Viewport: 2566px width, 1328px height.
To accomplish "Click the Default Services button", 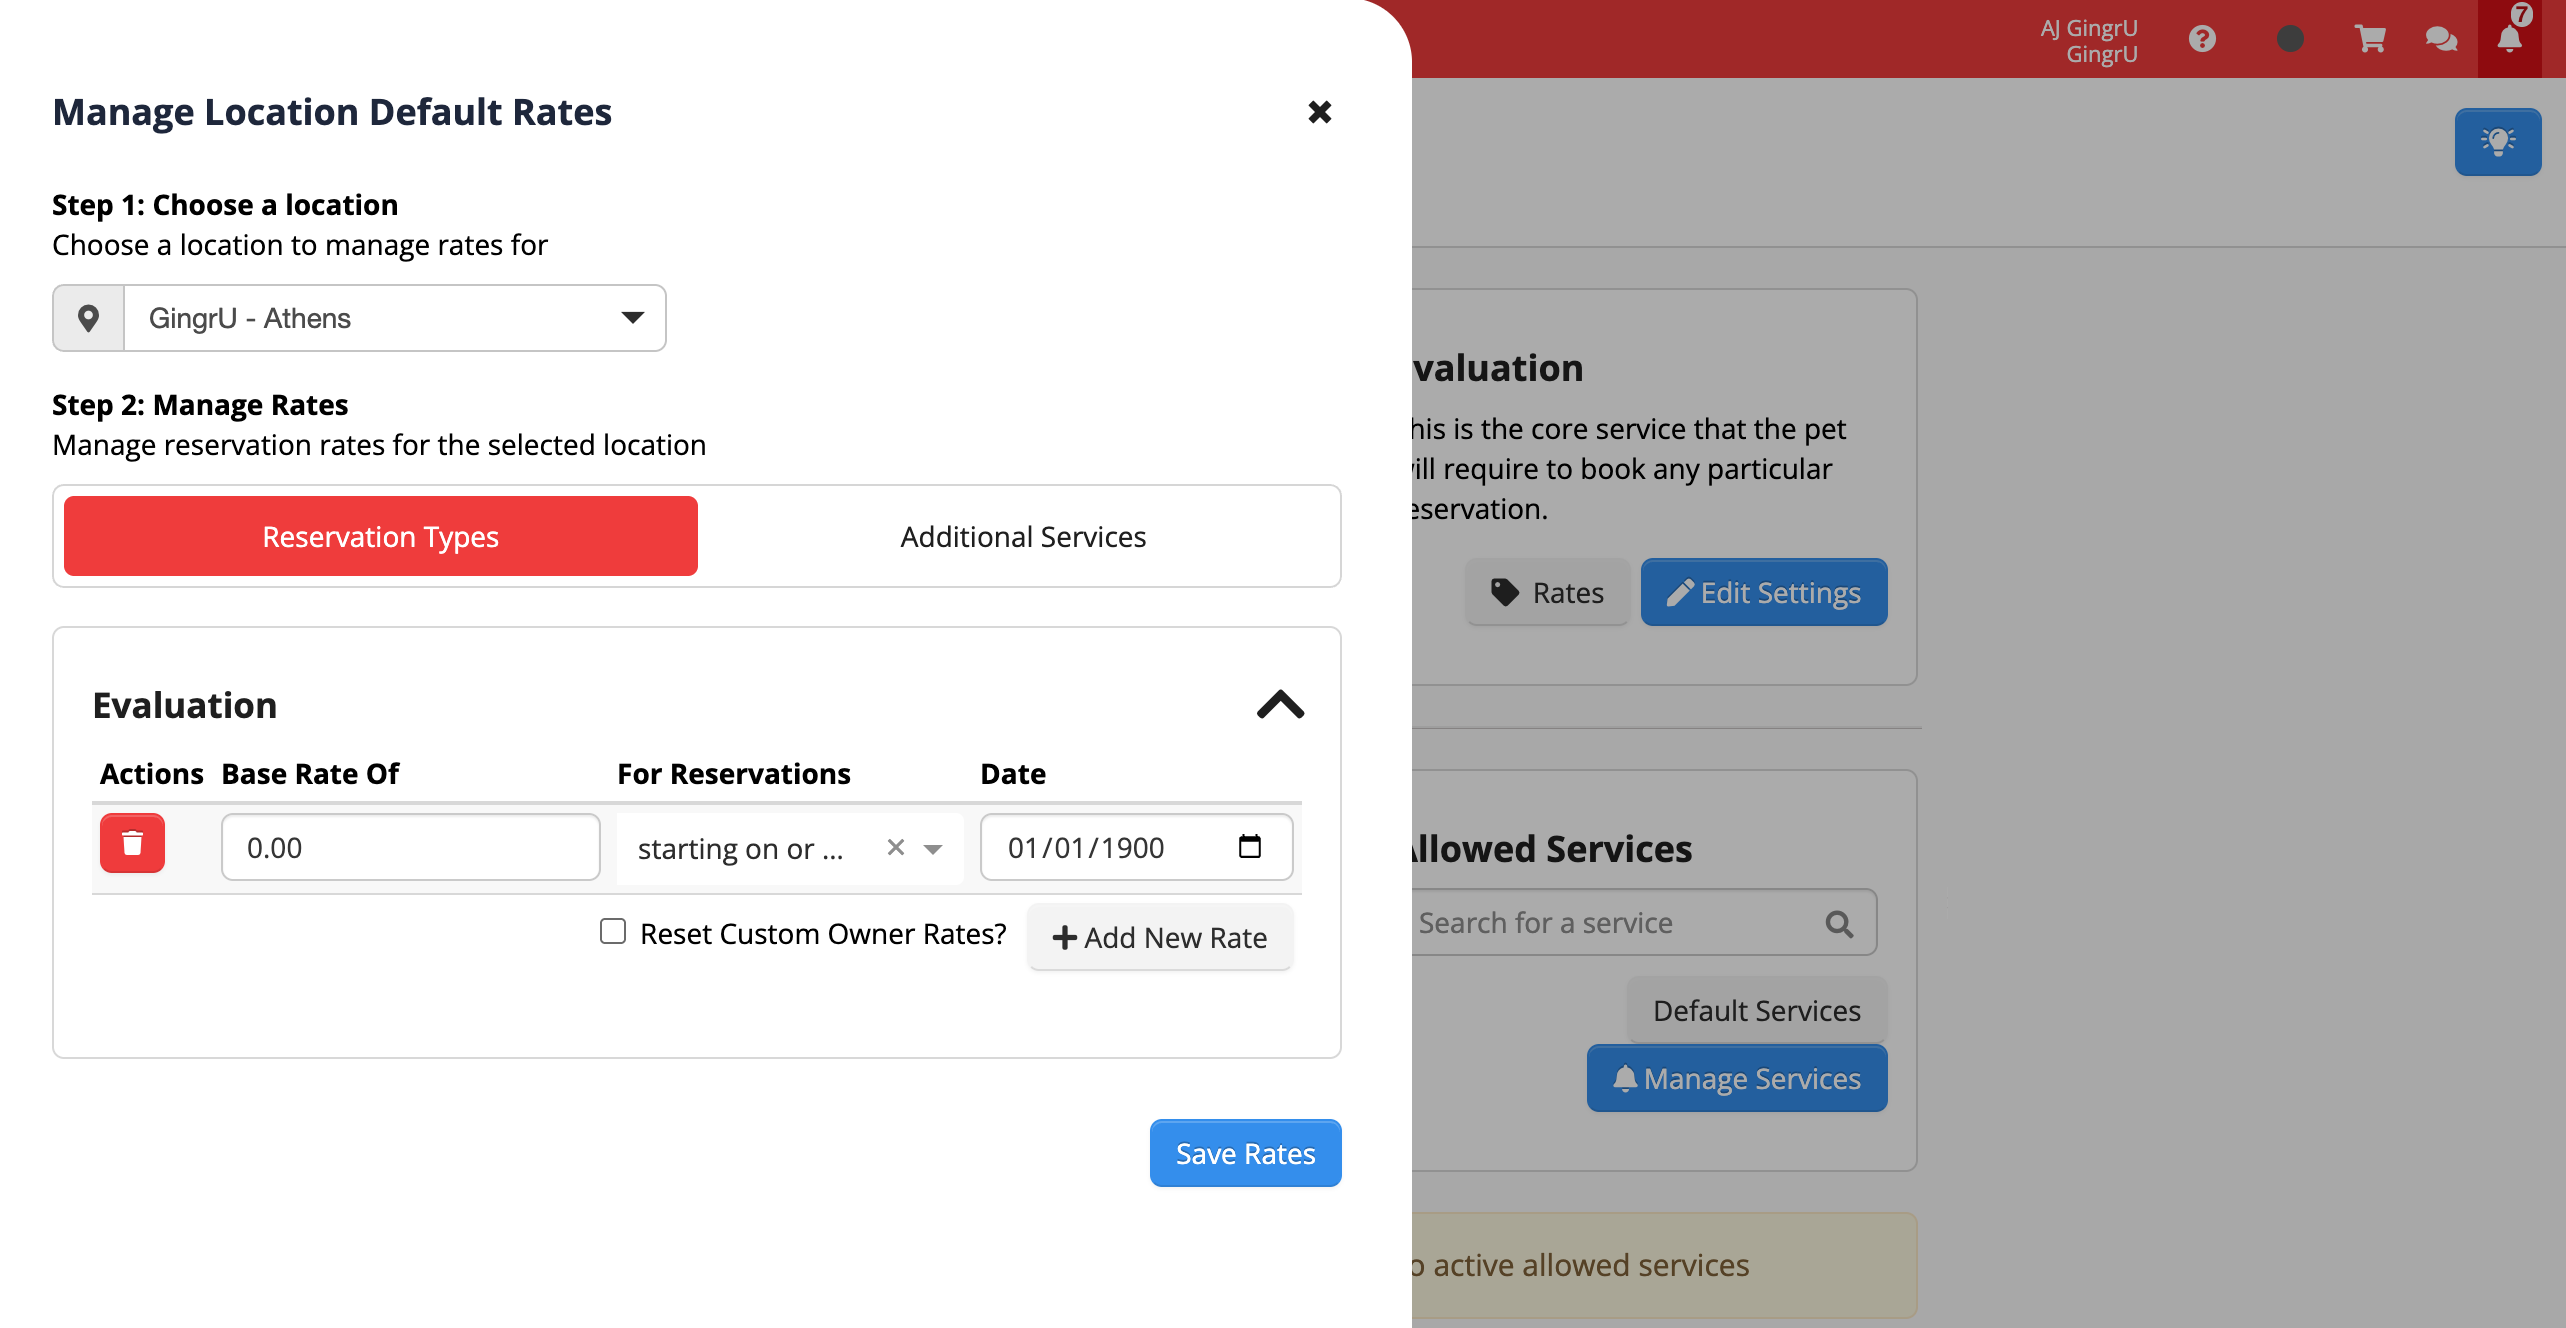I will coord(1757,1010).
